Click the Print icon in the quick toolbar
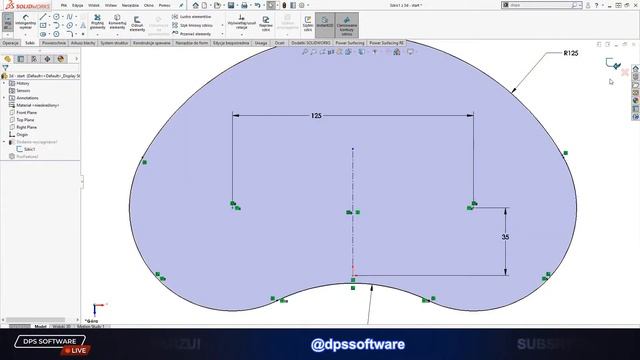This screenshot has width=640, height=360. [244, 5]
